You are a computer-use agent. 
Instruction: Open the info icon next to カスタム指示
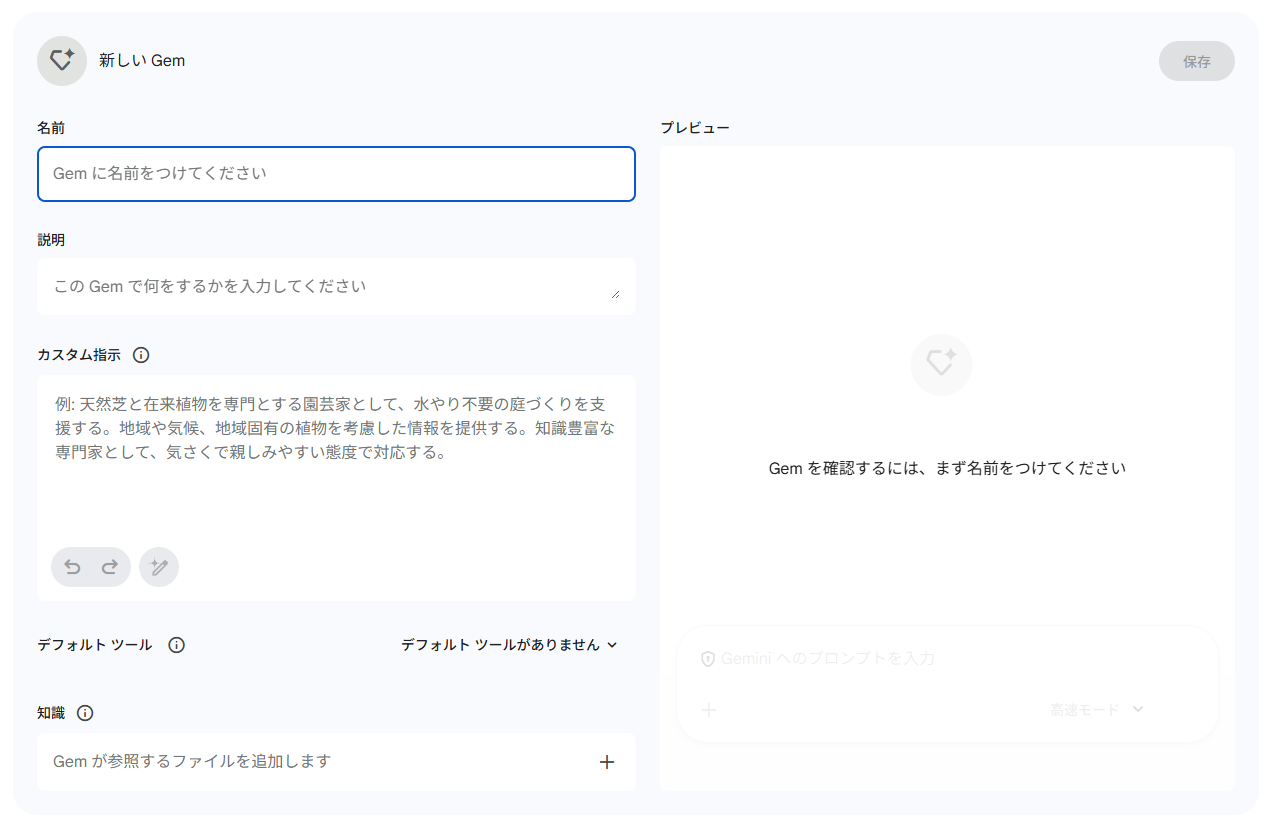point(141,355)
